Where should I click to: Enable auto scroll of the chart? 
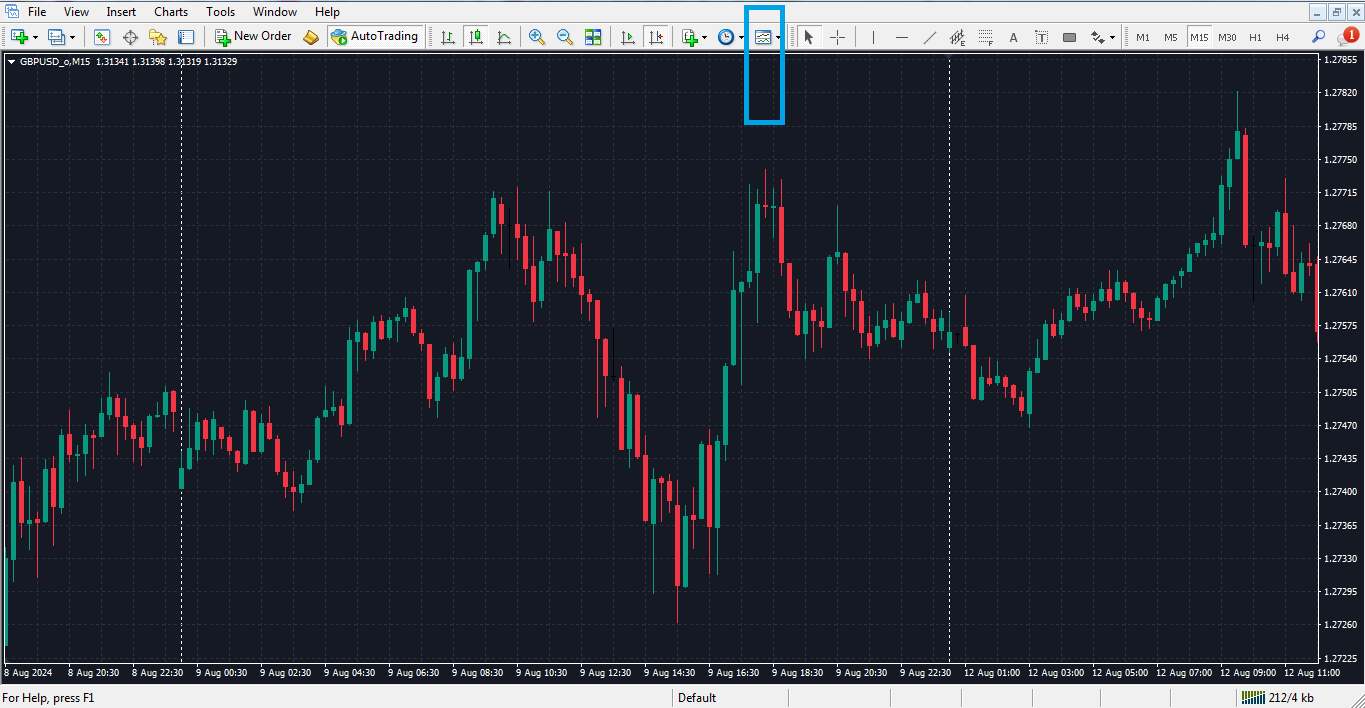point(629,37)
